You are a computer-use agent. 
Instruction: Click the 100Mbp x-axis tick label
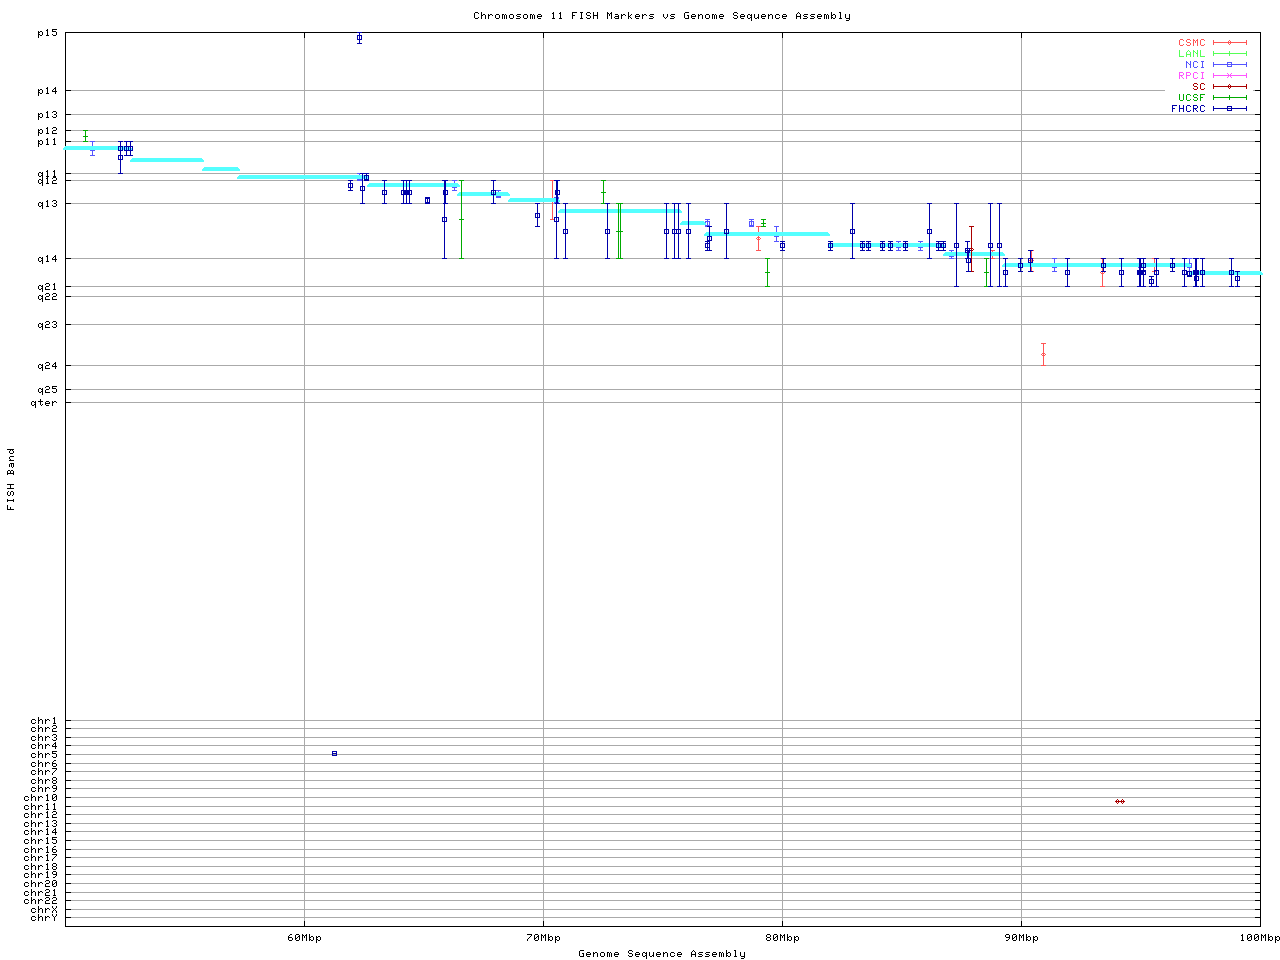[x=1259, y=938]
